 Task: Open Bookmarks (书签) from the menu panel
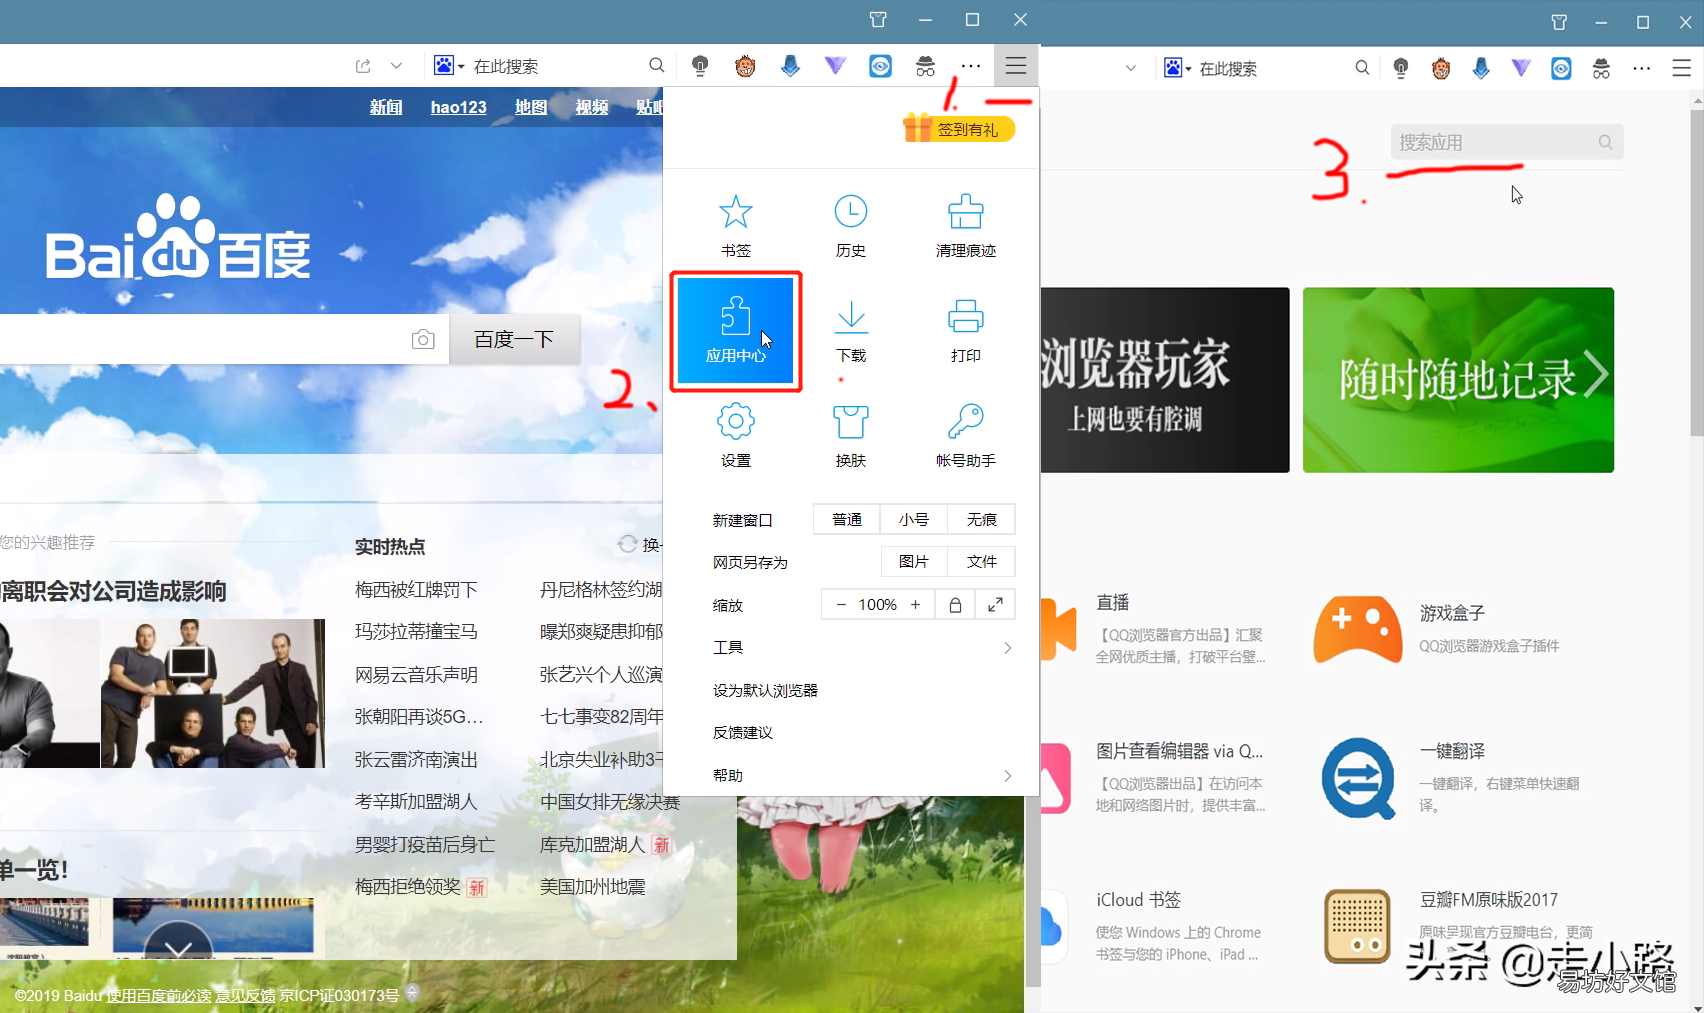point(736,225)
